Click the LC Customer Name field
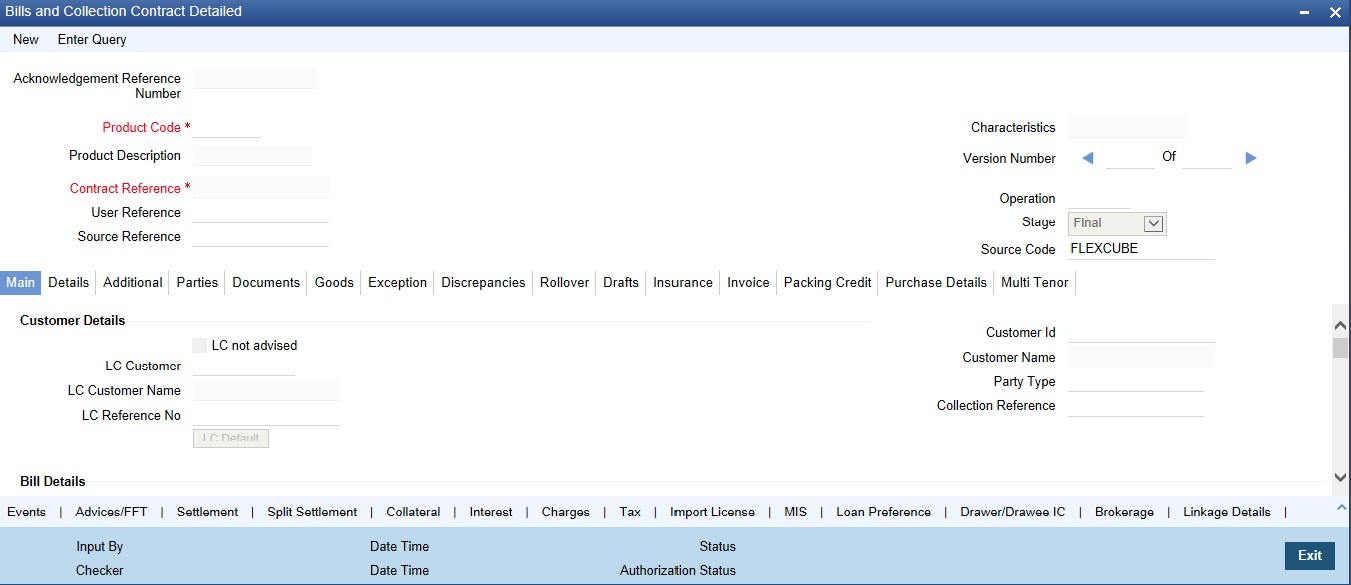The image size is (1351, 585). tap(266, 390)
